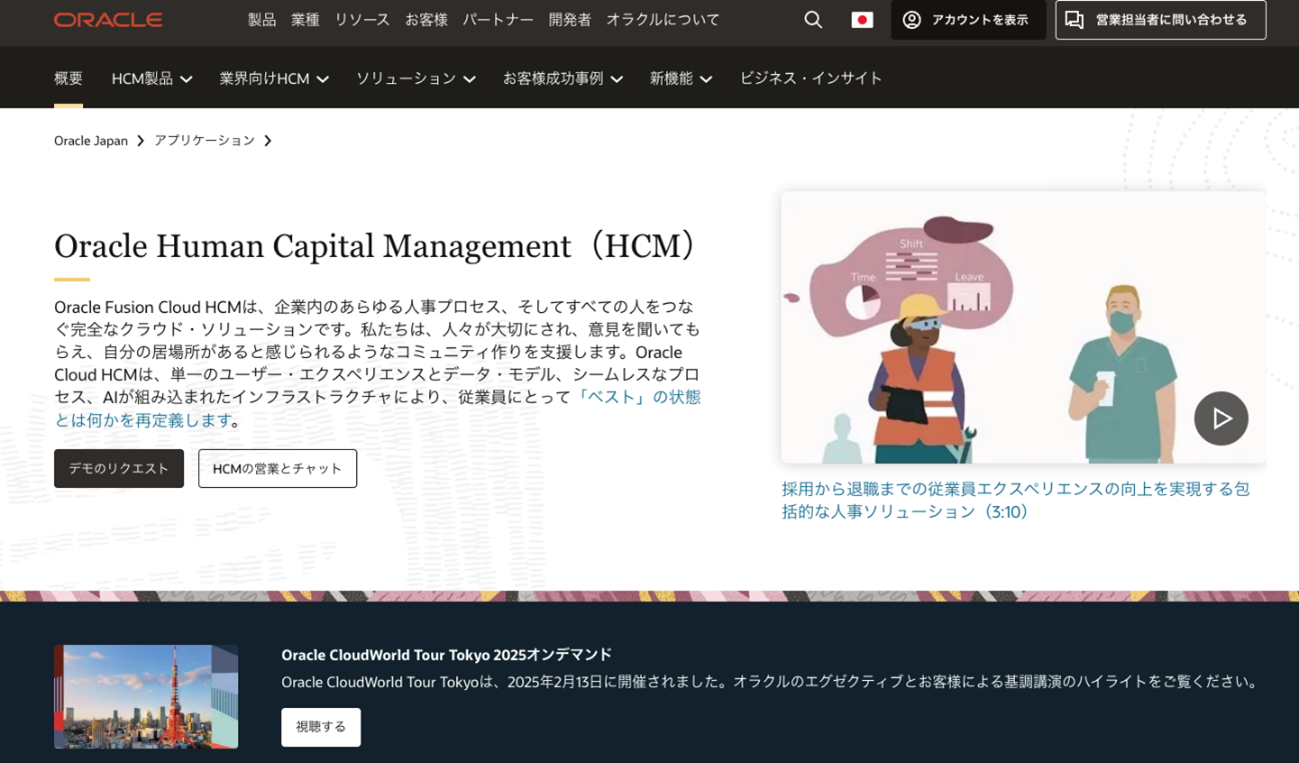Click the Tokyo Tower thumbnail image
The width and height of the screenshot is (1299, 763).
pos(146,697)
